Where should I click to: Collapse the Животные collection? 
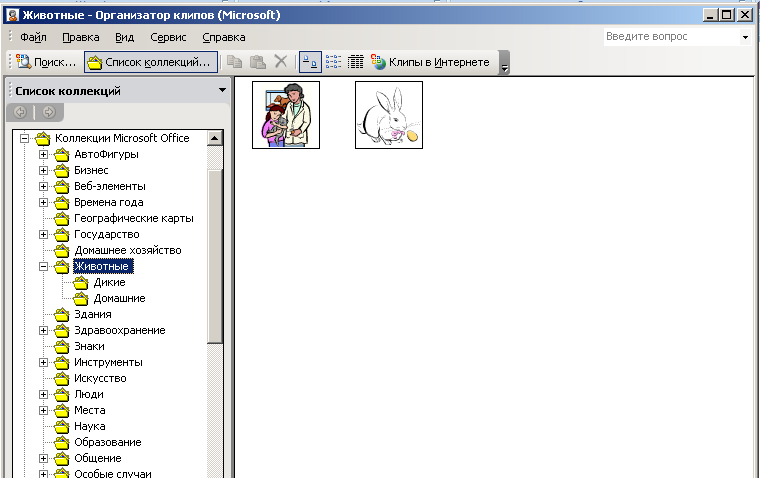point(44,267)
